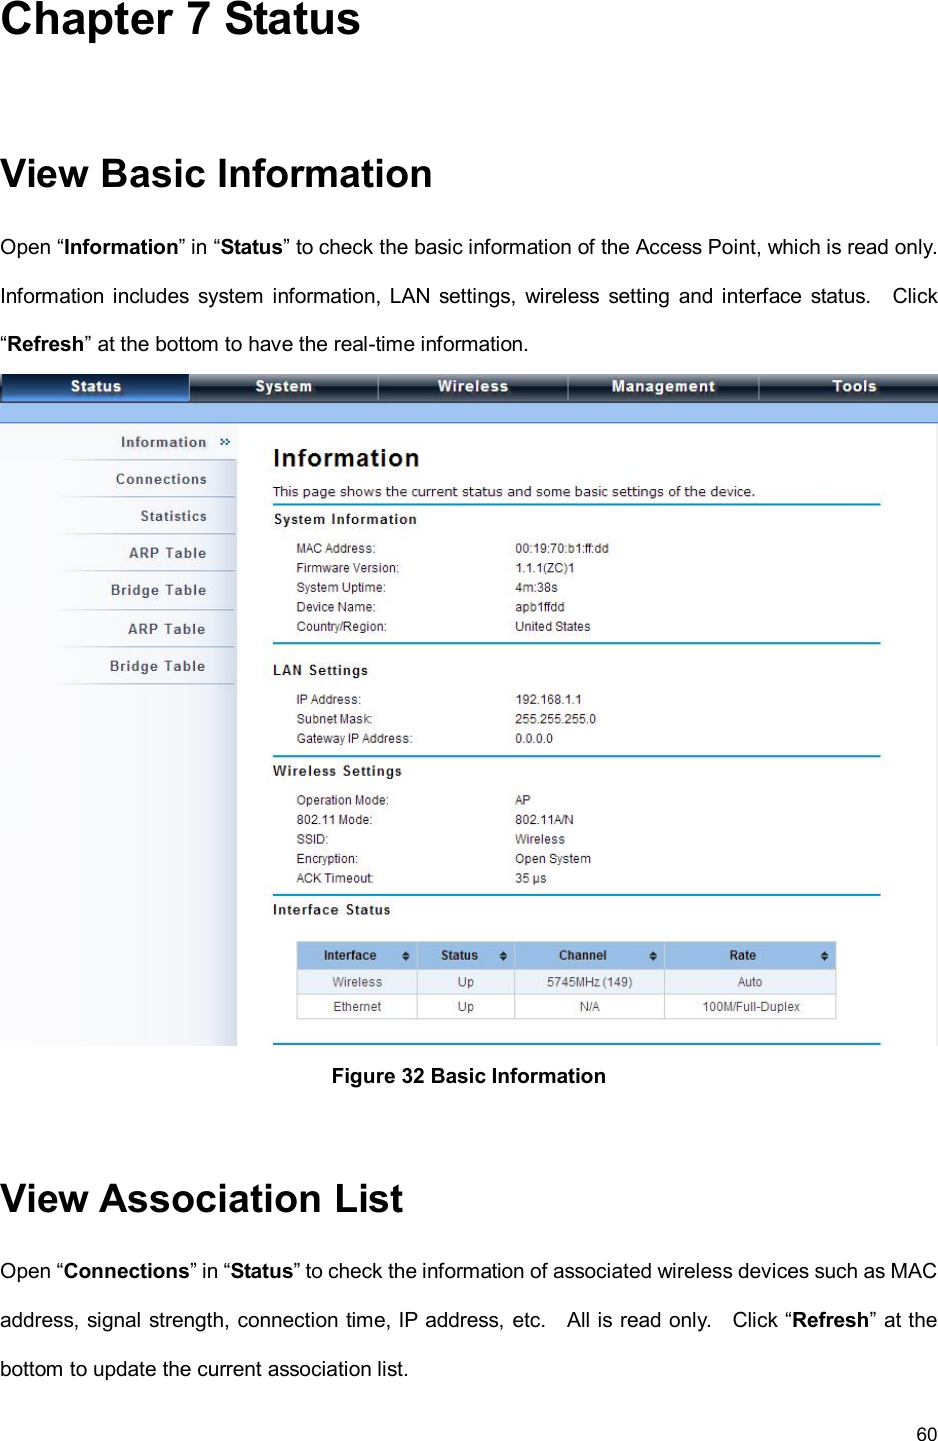Click the operation mode value AP

[523, 800]
